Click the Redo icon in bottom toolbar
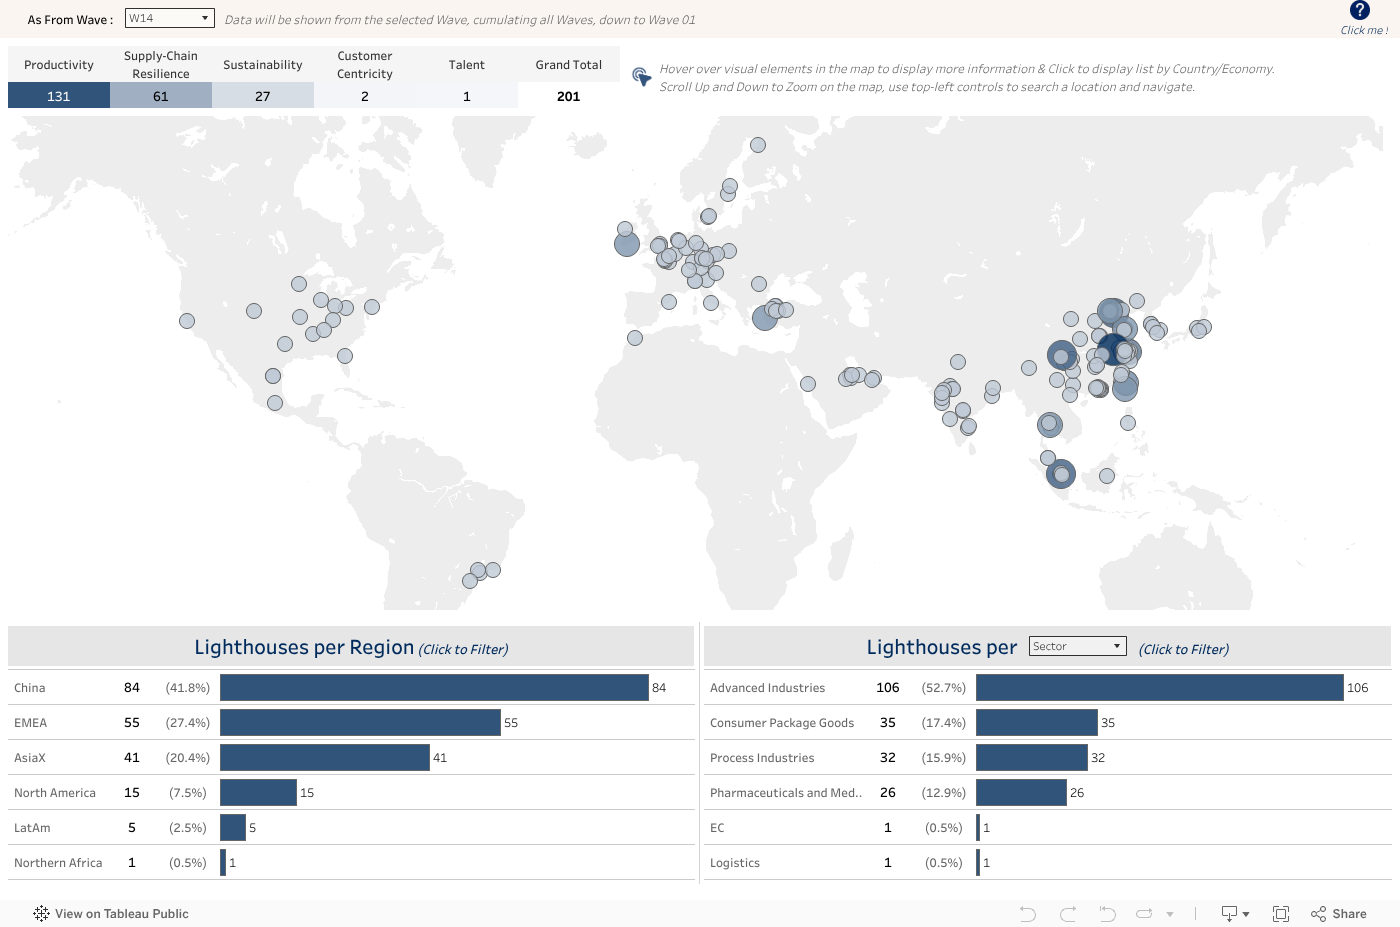The width and height of the screenshot is (1400, 927). pos(1067,914)
